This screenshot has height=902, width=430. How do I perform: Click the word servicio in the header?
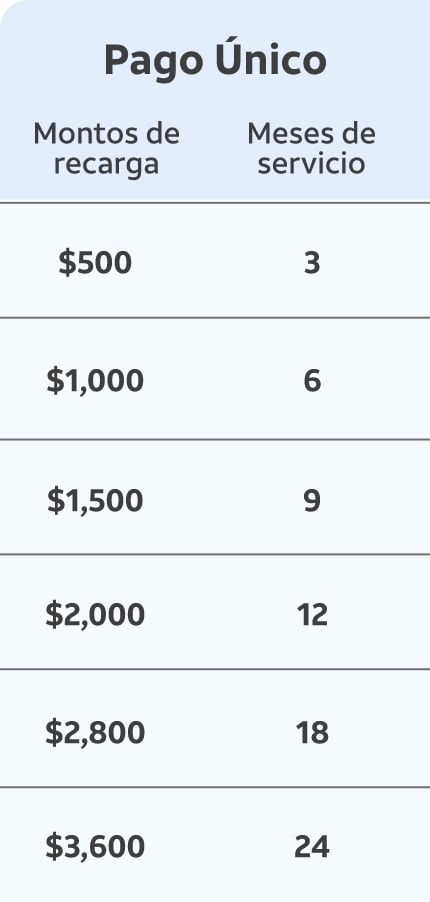pos(311,163)
